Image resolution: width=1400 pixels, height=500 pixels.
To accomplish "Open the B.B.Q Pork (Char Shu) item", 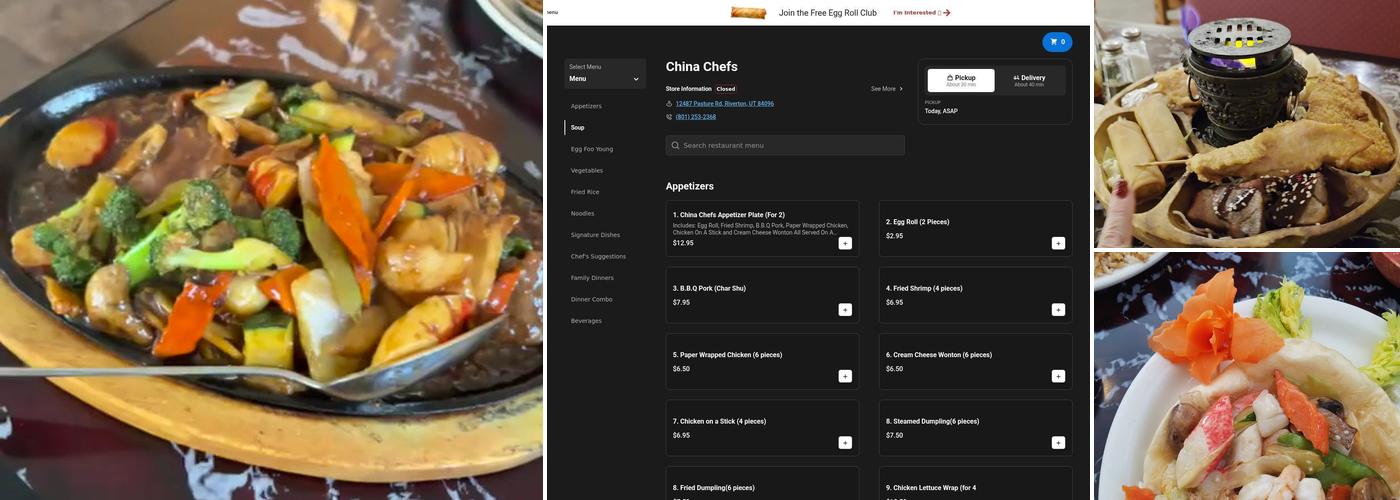I will pos(762,295).
